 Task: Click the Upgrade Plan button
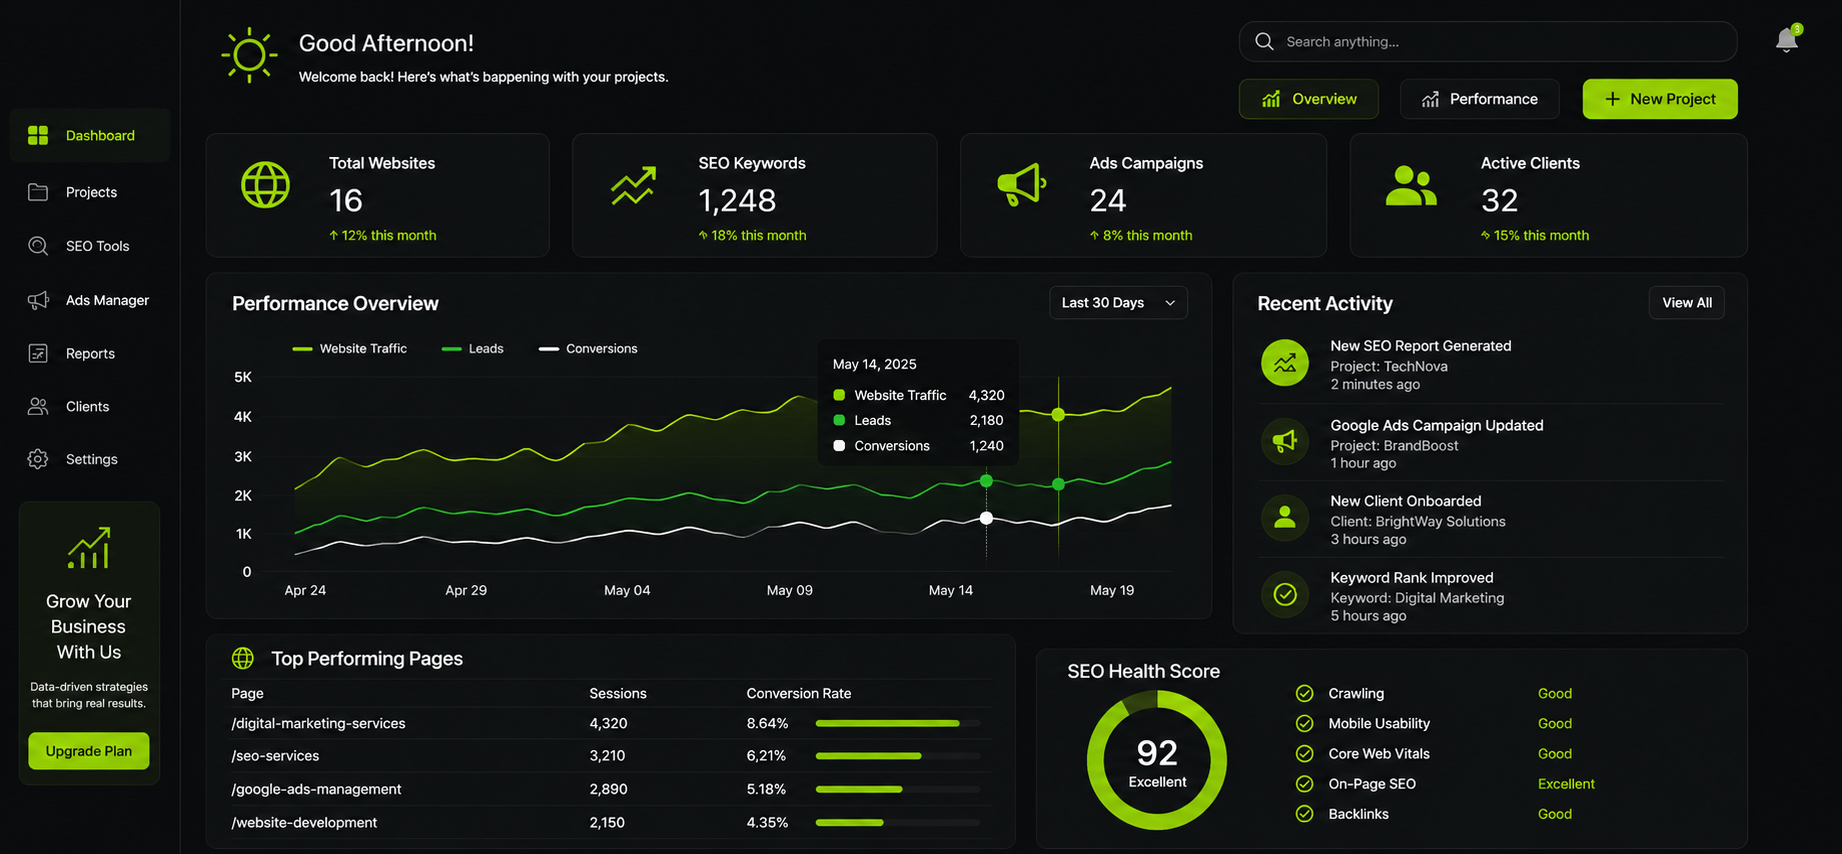click(x=89, y=751)
